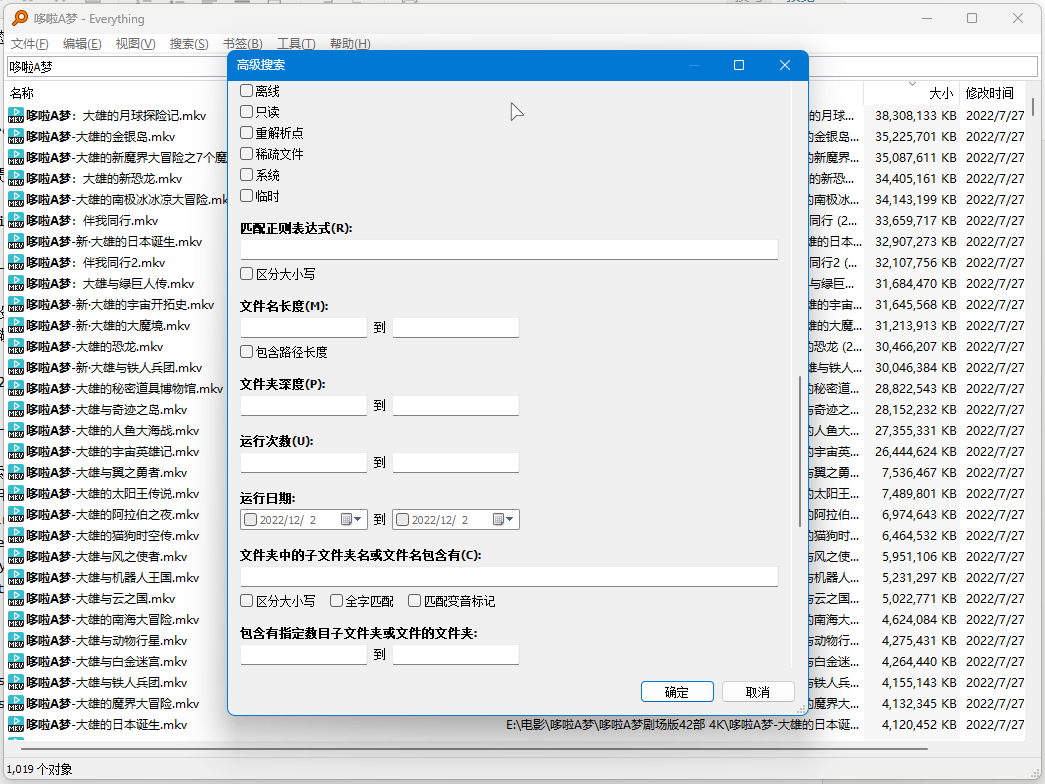Click MKV icon of 大雄的月球探险记.mkv
The image size is (1045, 784).
click(16, 115)
